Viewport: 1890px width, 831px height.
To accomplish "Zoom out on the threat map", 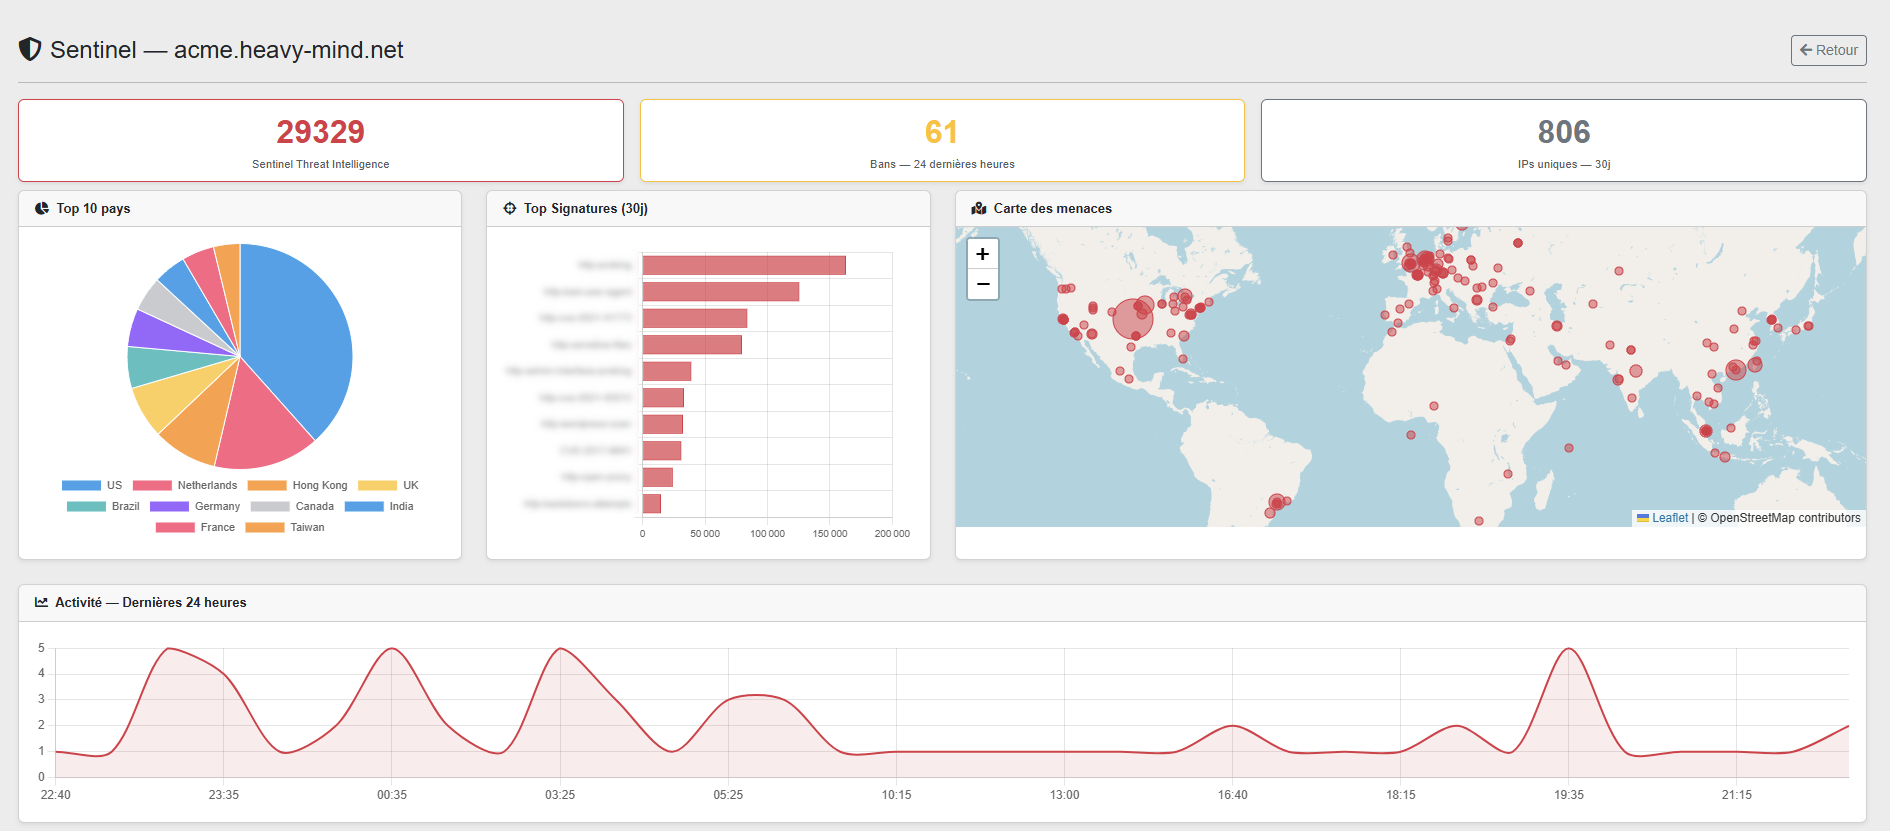I will 983,285.
